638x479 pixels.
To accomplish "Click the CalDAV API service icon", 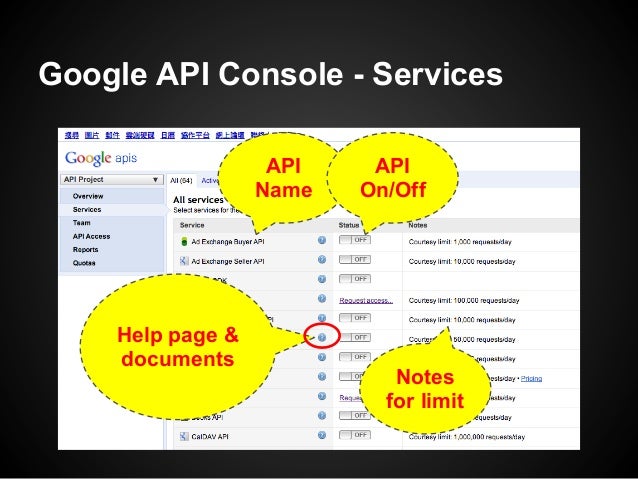I will [184, 436].
